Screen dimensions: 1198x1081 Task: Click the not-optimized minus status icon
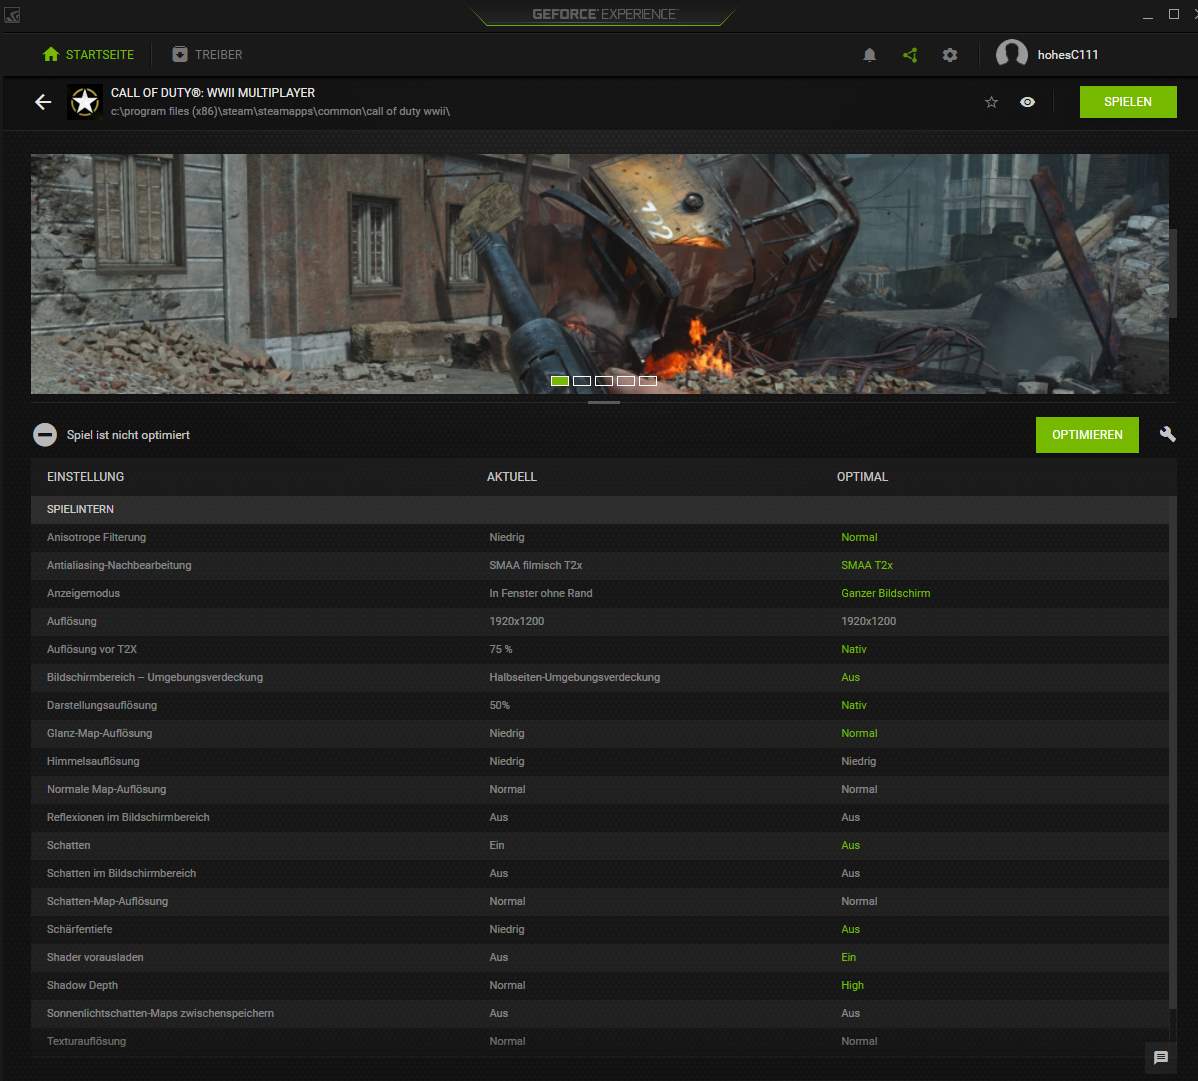click(45, 435)
